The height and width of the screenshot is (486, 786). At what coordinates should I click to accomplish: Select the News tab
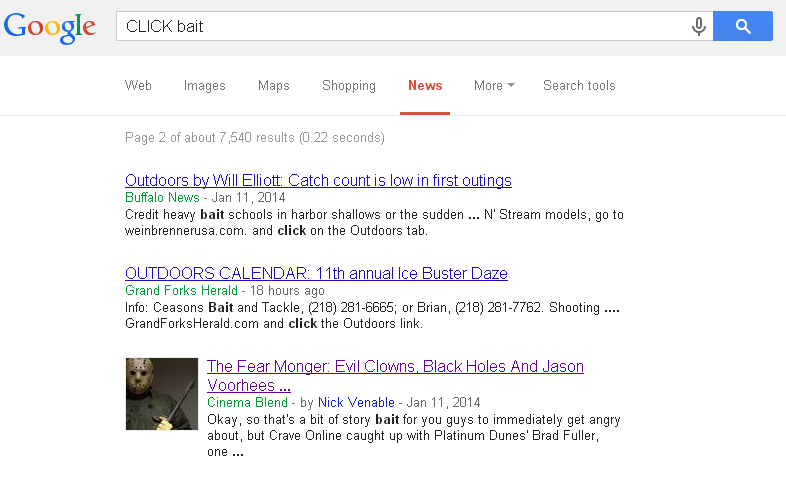425,86
